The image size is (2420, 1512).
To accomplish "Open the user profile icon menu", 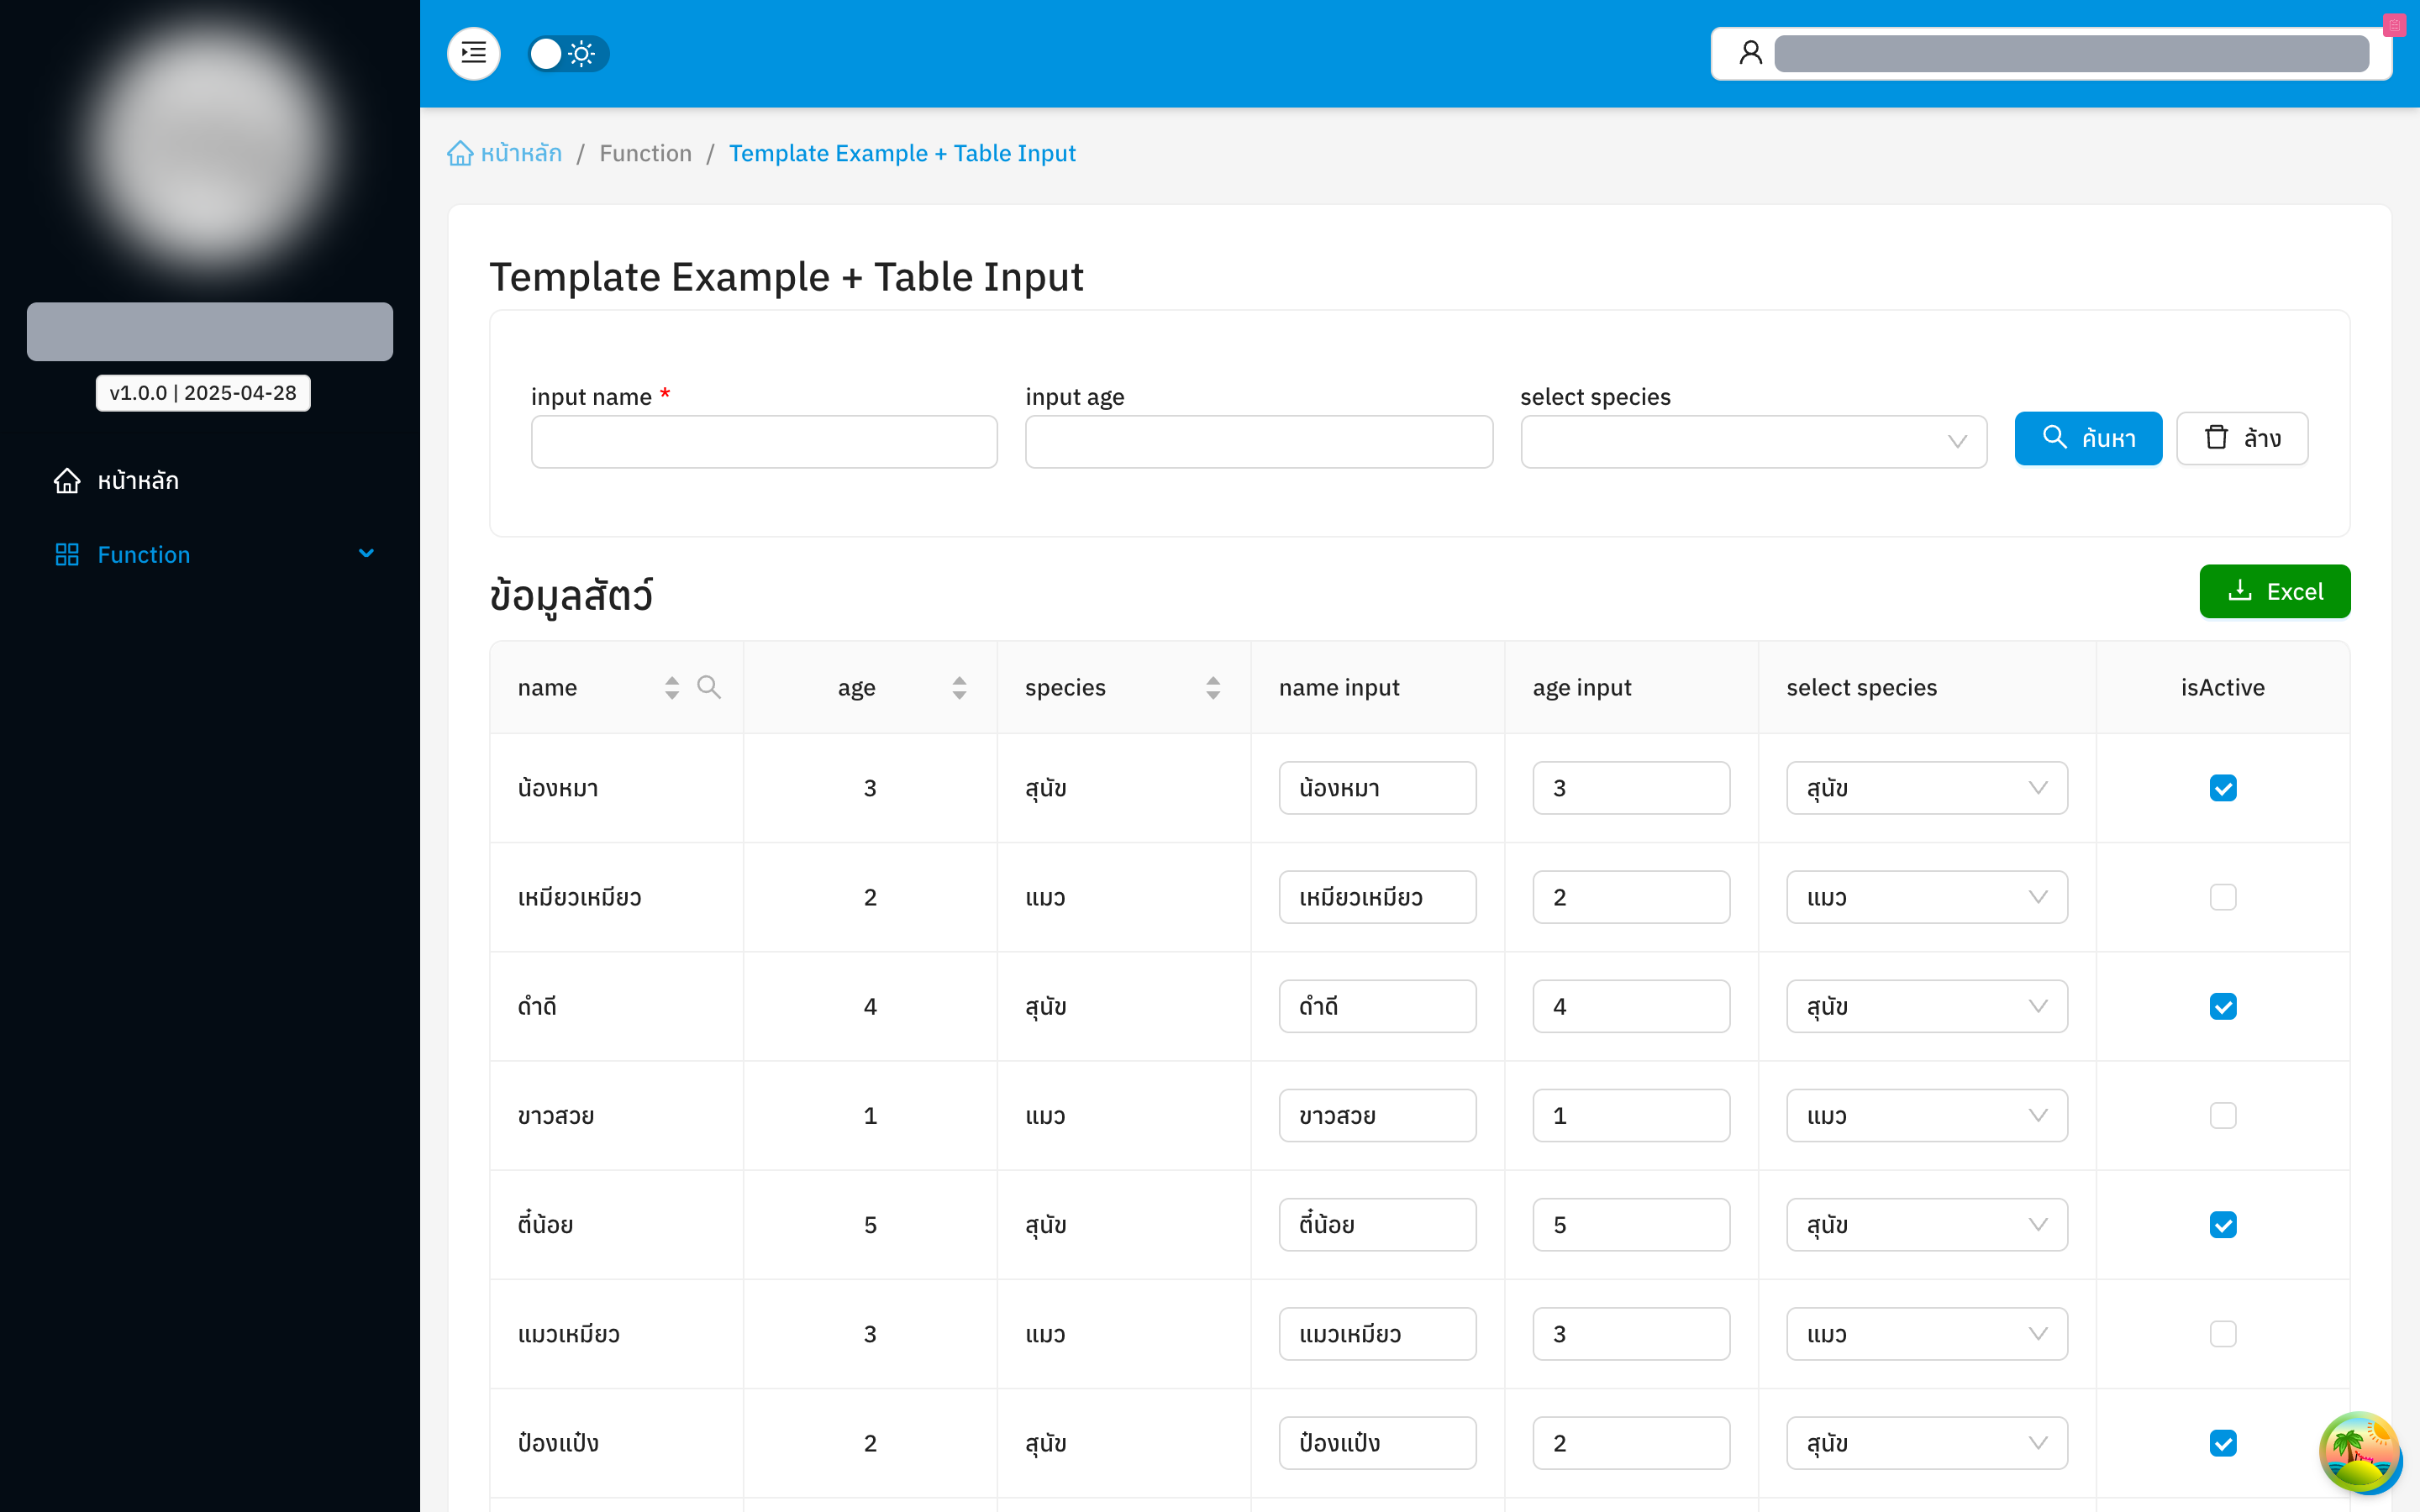I will (1750, 53).
